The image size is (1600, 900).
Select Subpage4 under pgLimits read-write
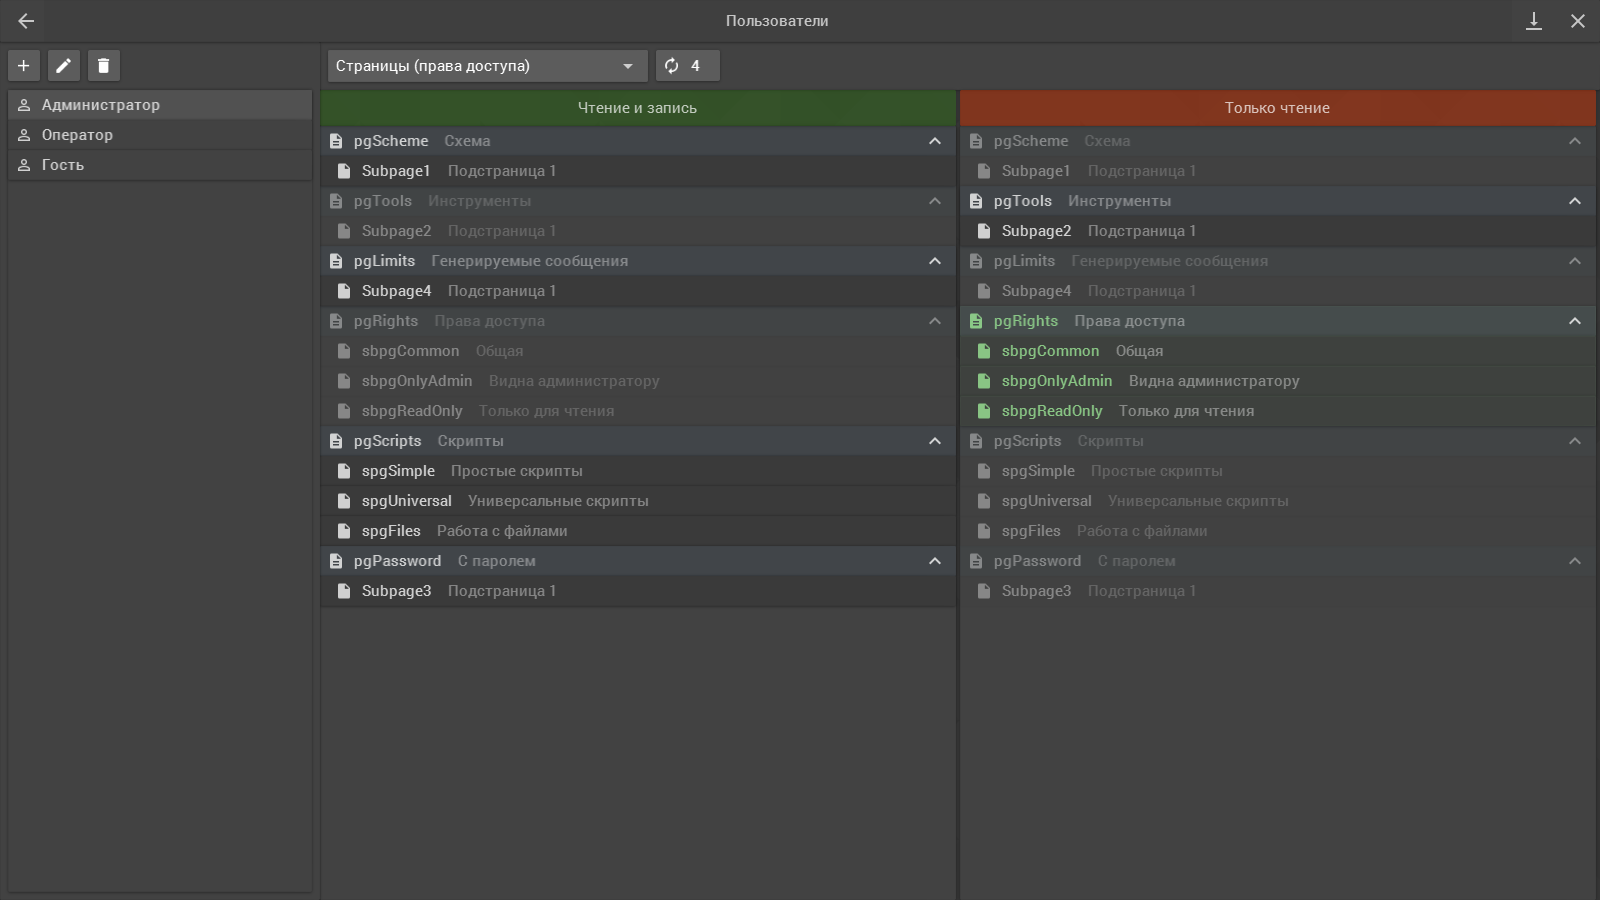(x=638, y=291)
